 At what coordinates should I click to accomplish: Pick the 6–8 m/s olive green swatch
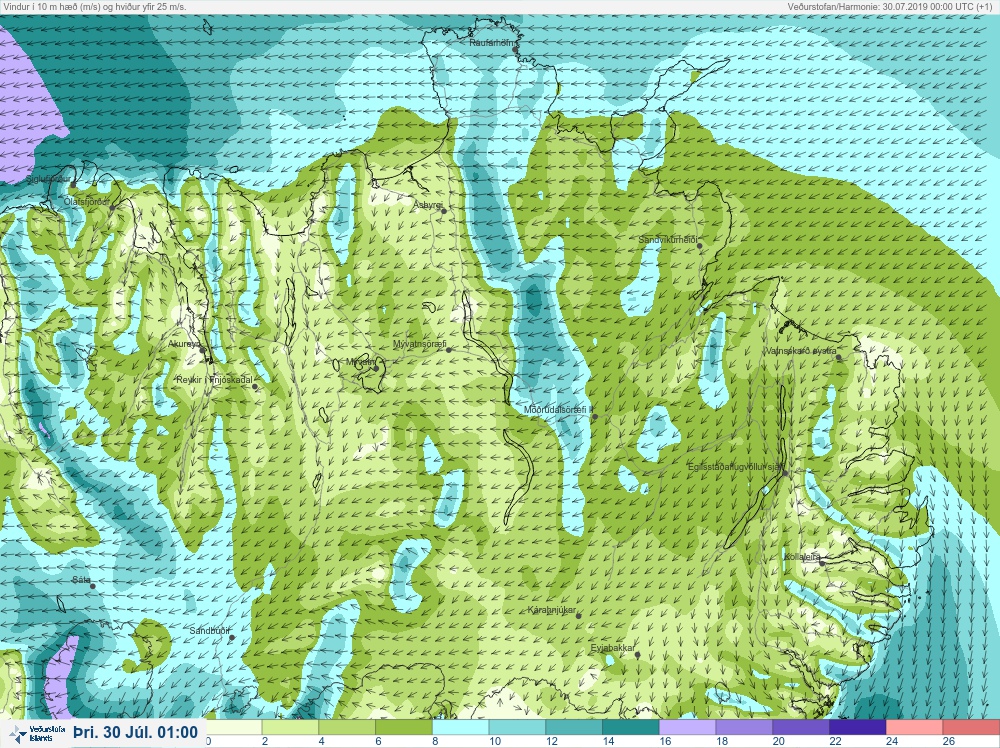coord(404,727)
